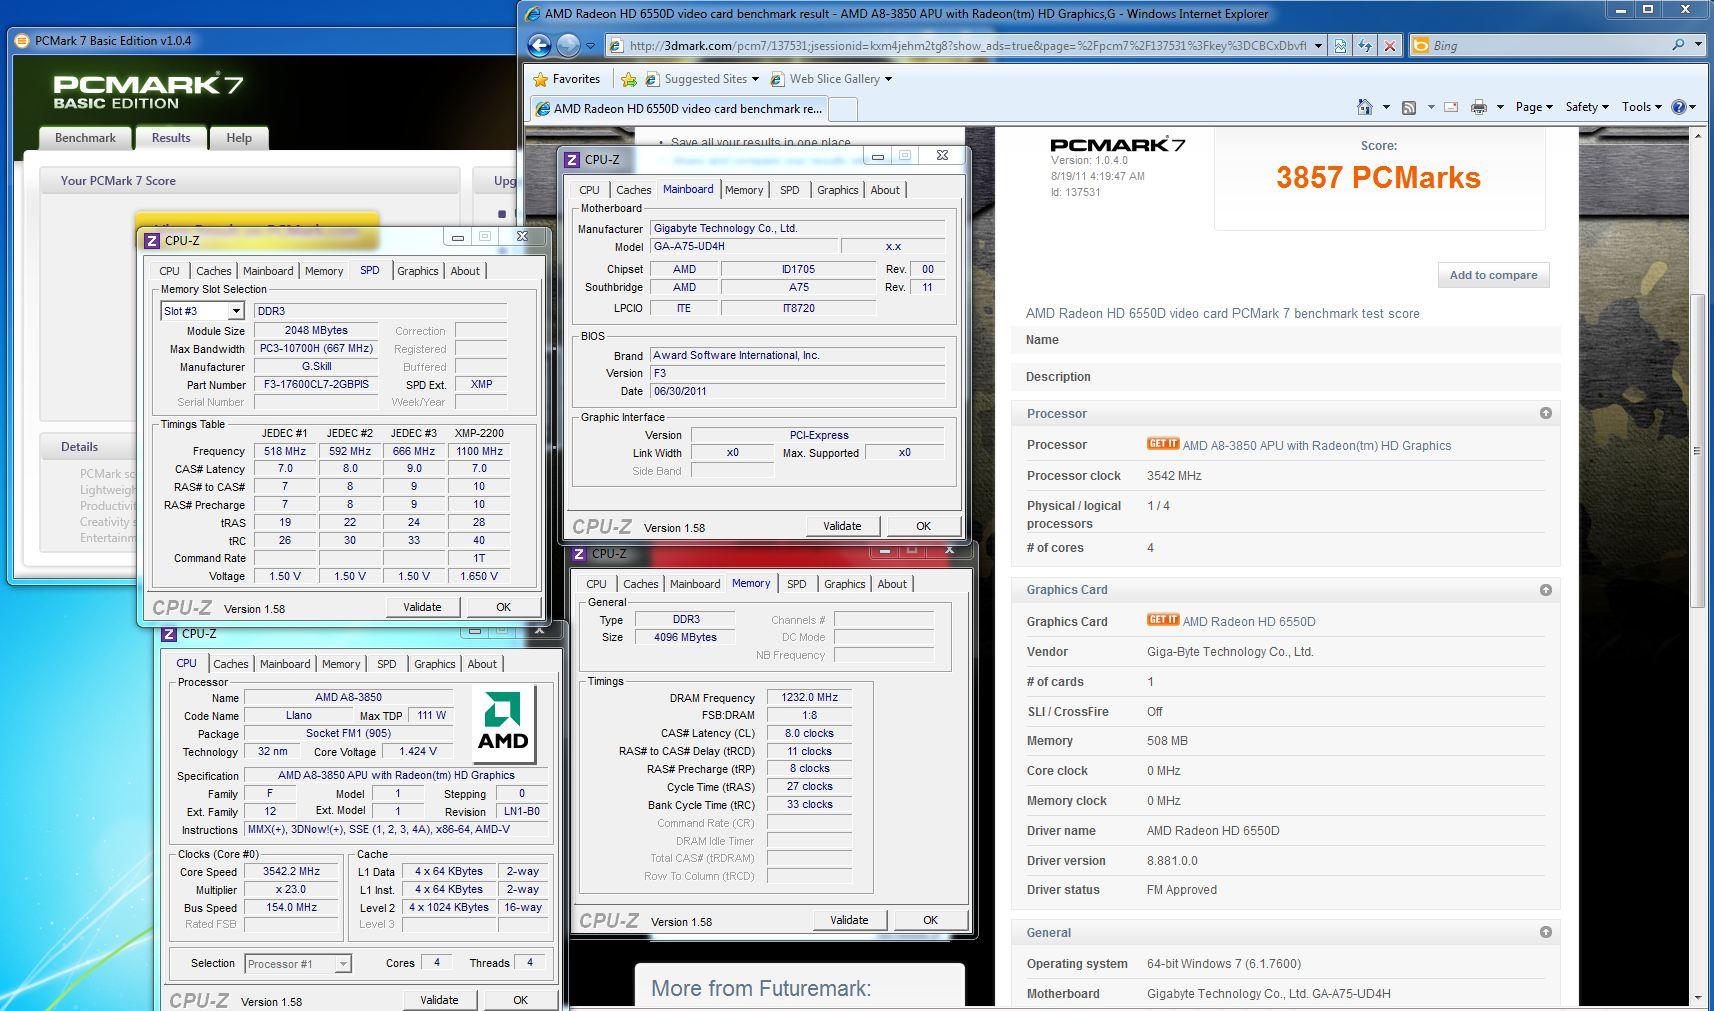The image size is (1714, 1011).
Task: Click Validate in the CPU-Z Memory window
Action: click(x=849, y=920)
